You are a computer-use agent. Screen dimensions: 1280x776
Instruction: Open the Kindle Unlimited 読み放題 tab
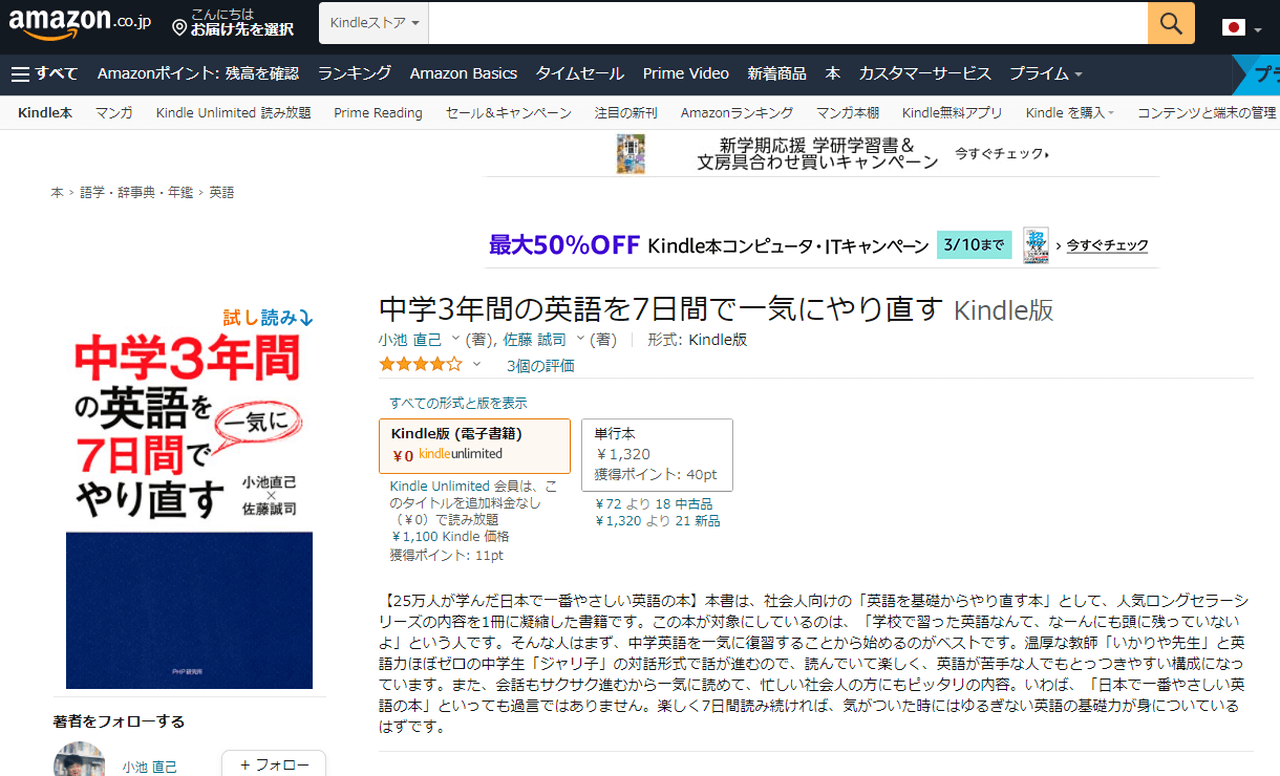(x=233, y=113)
